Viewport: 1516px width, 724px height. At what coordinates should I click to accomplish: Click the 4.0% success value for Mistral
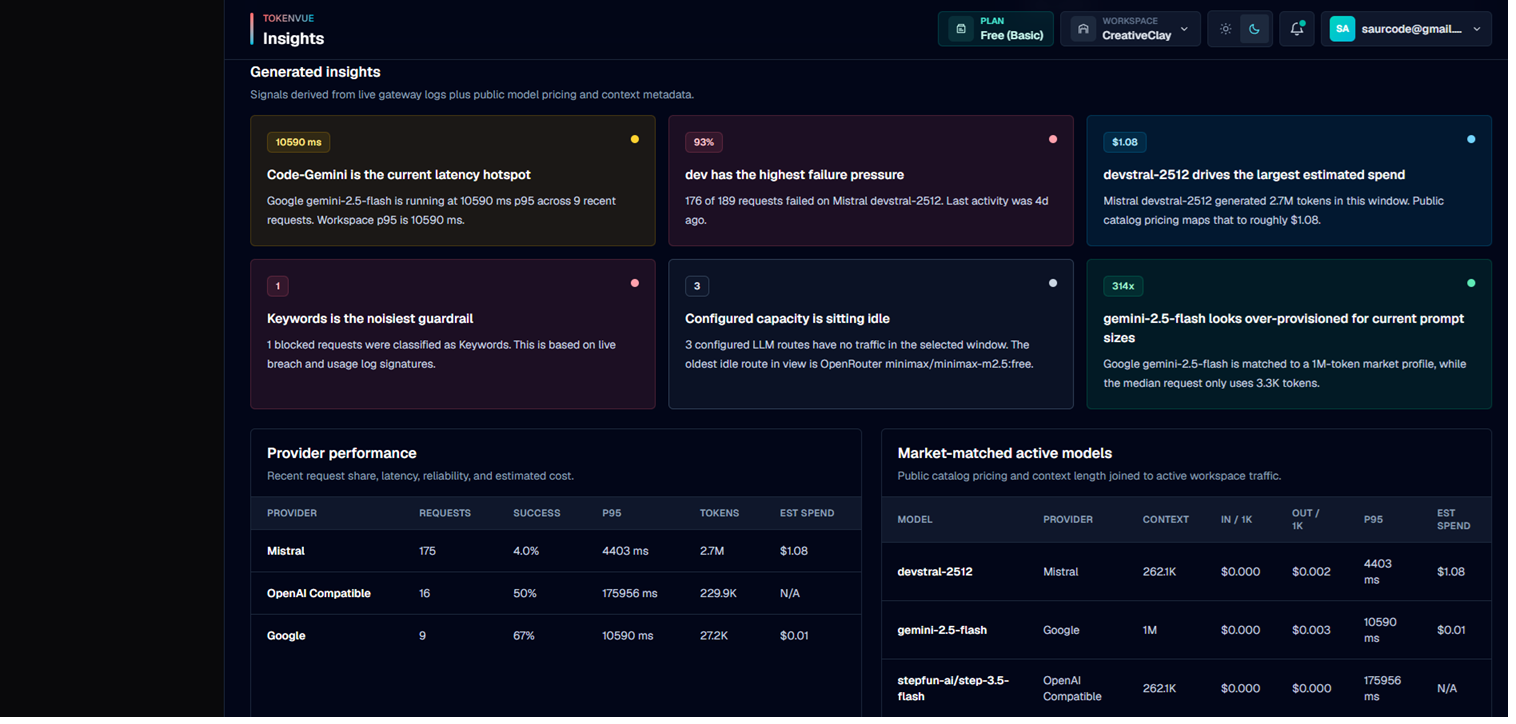pyautogui.click(x=526, y=551)
